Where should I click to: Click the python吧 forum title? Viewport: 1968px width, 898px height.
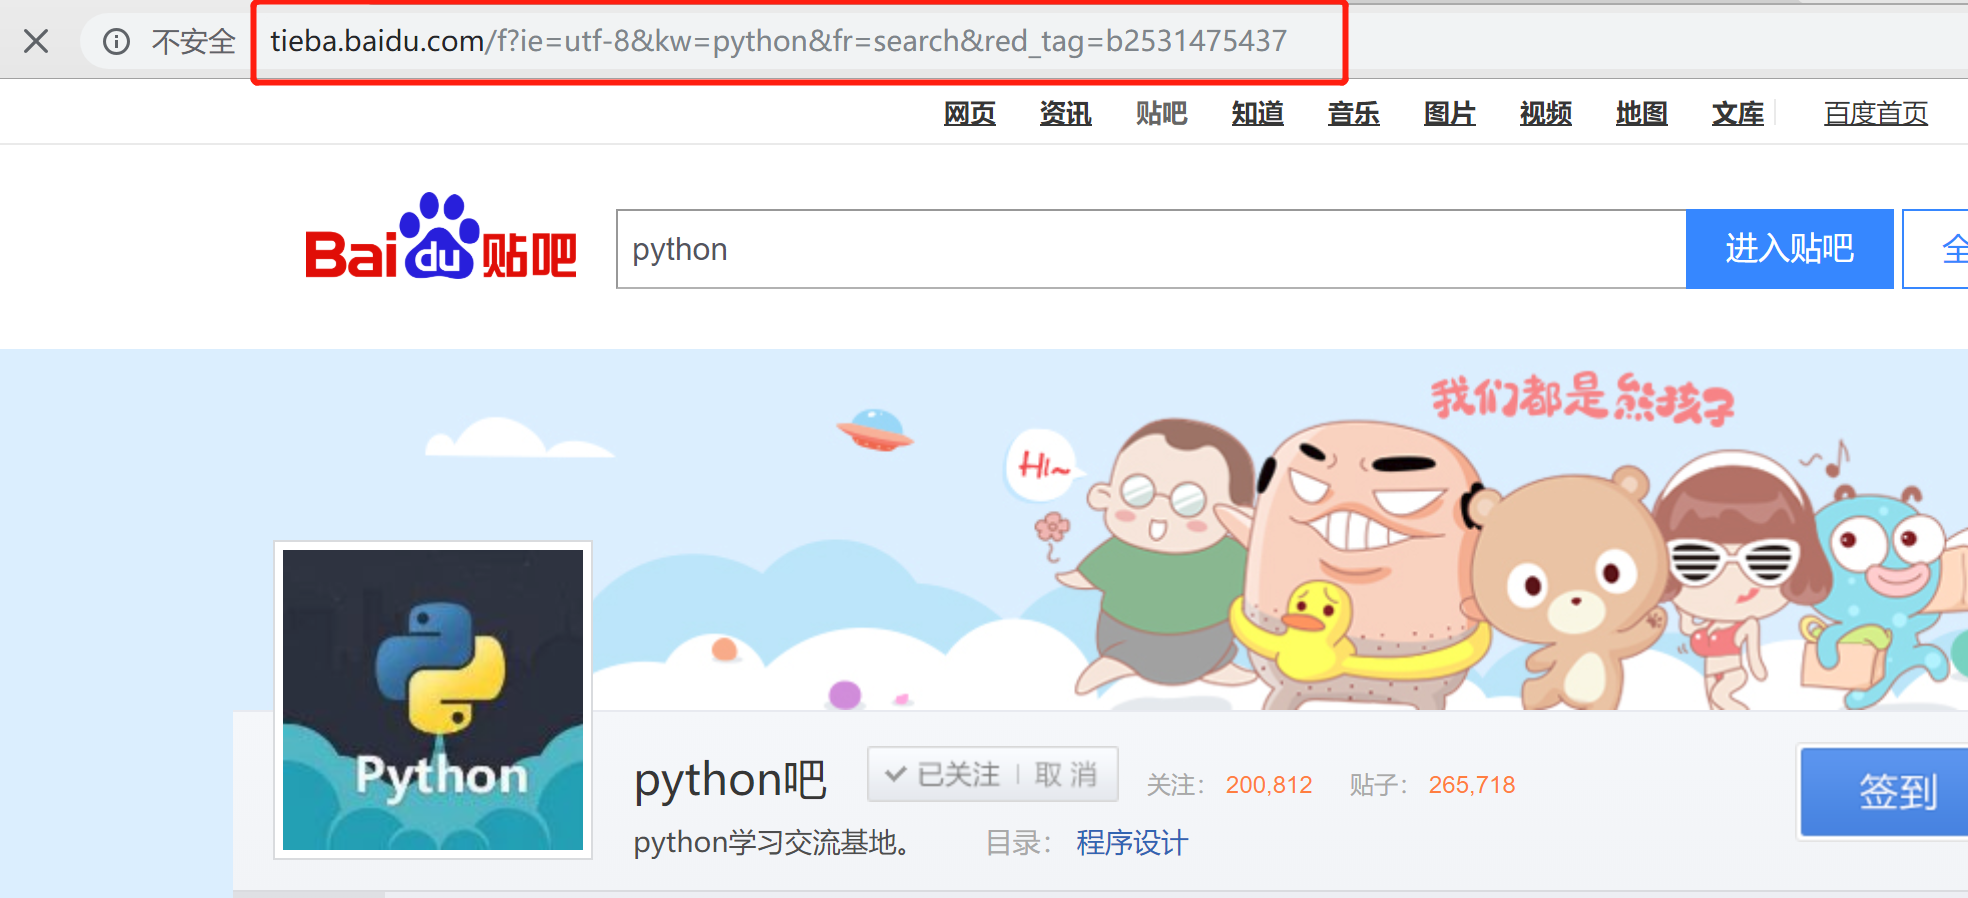tap(730, 779)
